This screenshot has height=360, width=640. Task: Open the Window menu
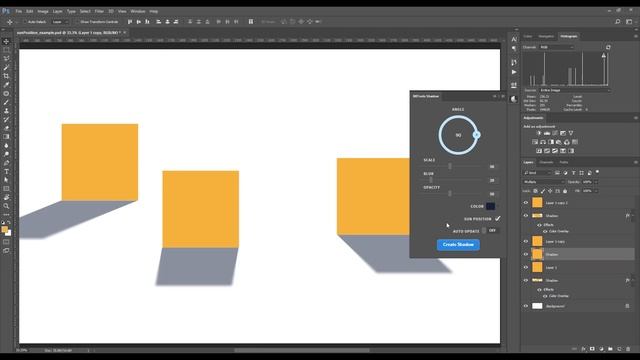point(138,11)
